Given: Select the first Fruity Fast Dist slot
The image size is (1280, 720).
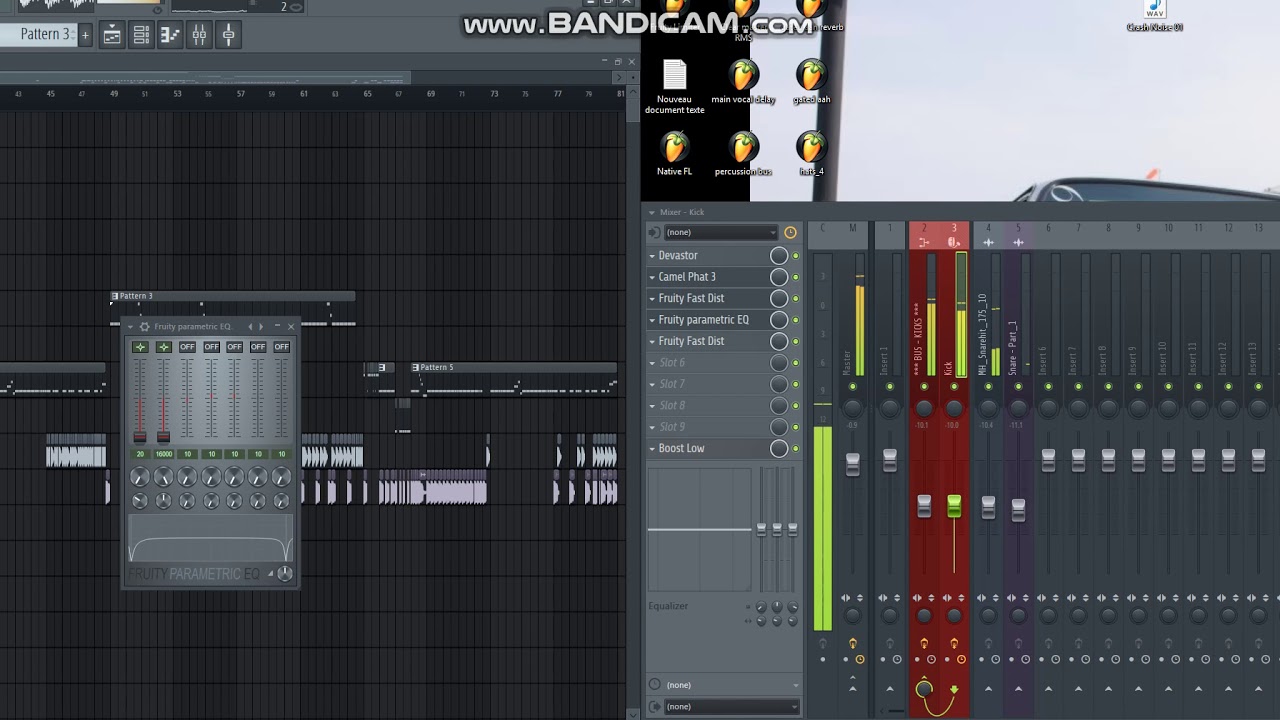Looking at the screenshot, I should tap(692, 298).
